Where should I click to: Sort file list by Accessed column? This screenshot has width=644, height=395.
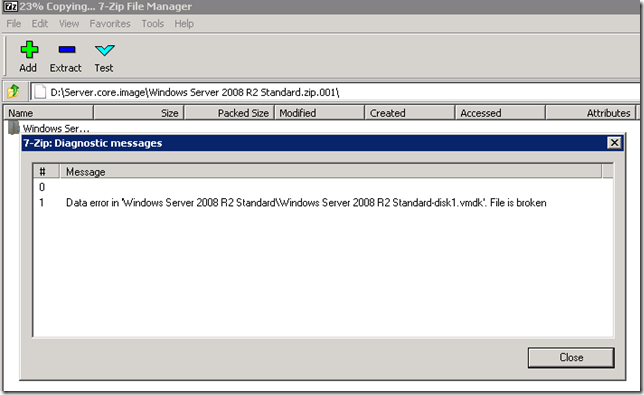[x=500, y=113]
